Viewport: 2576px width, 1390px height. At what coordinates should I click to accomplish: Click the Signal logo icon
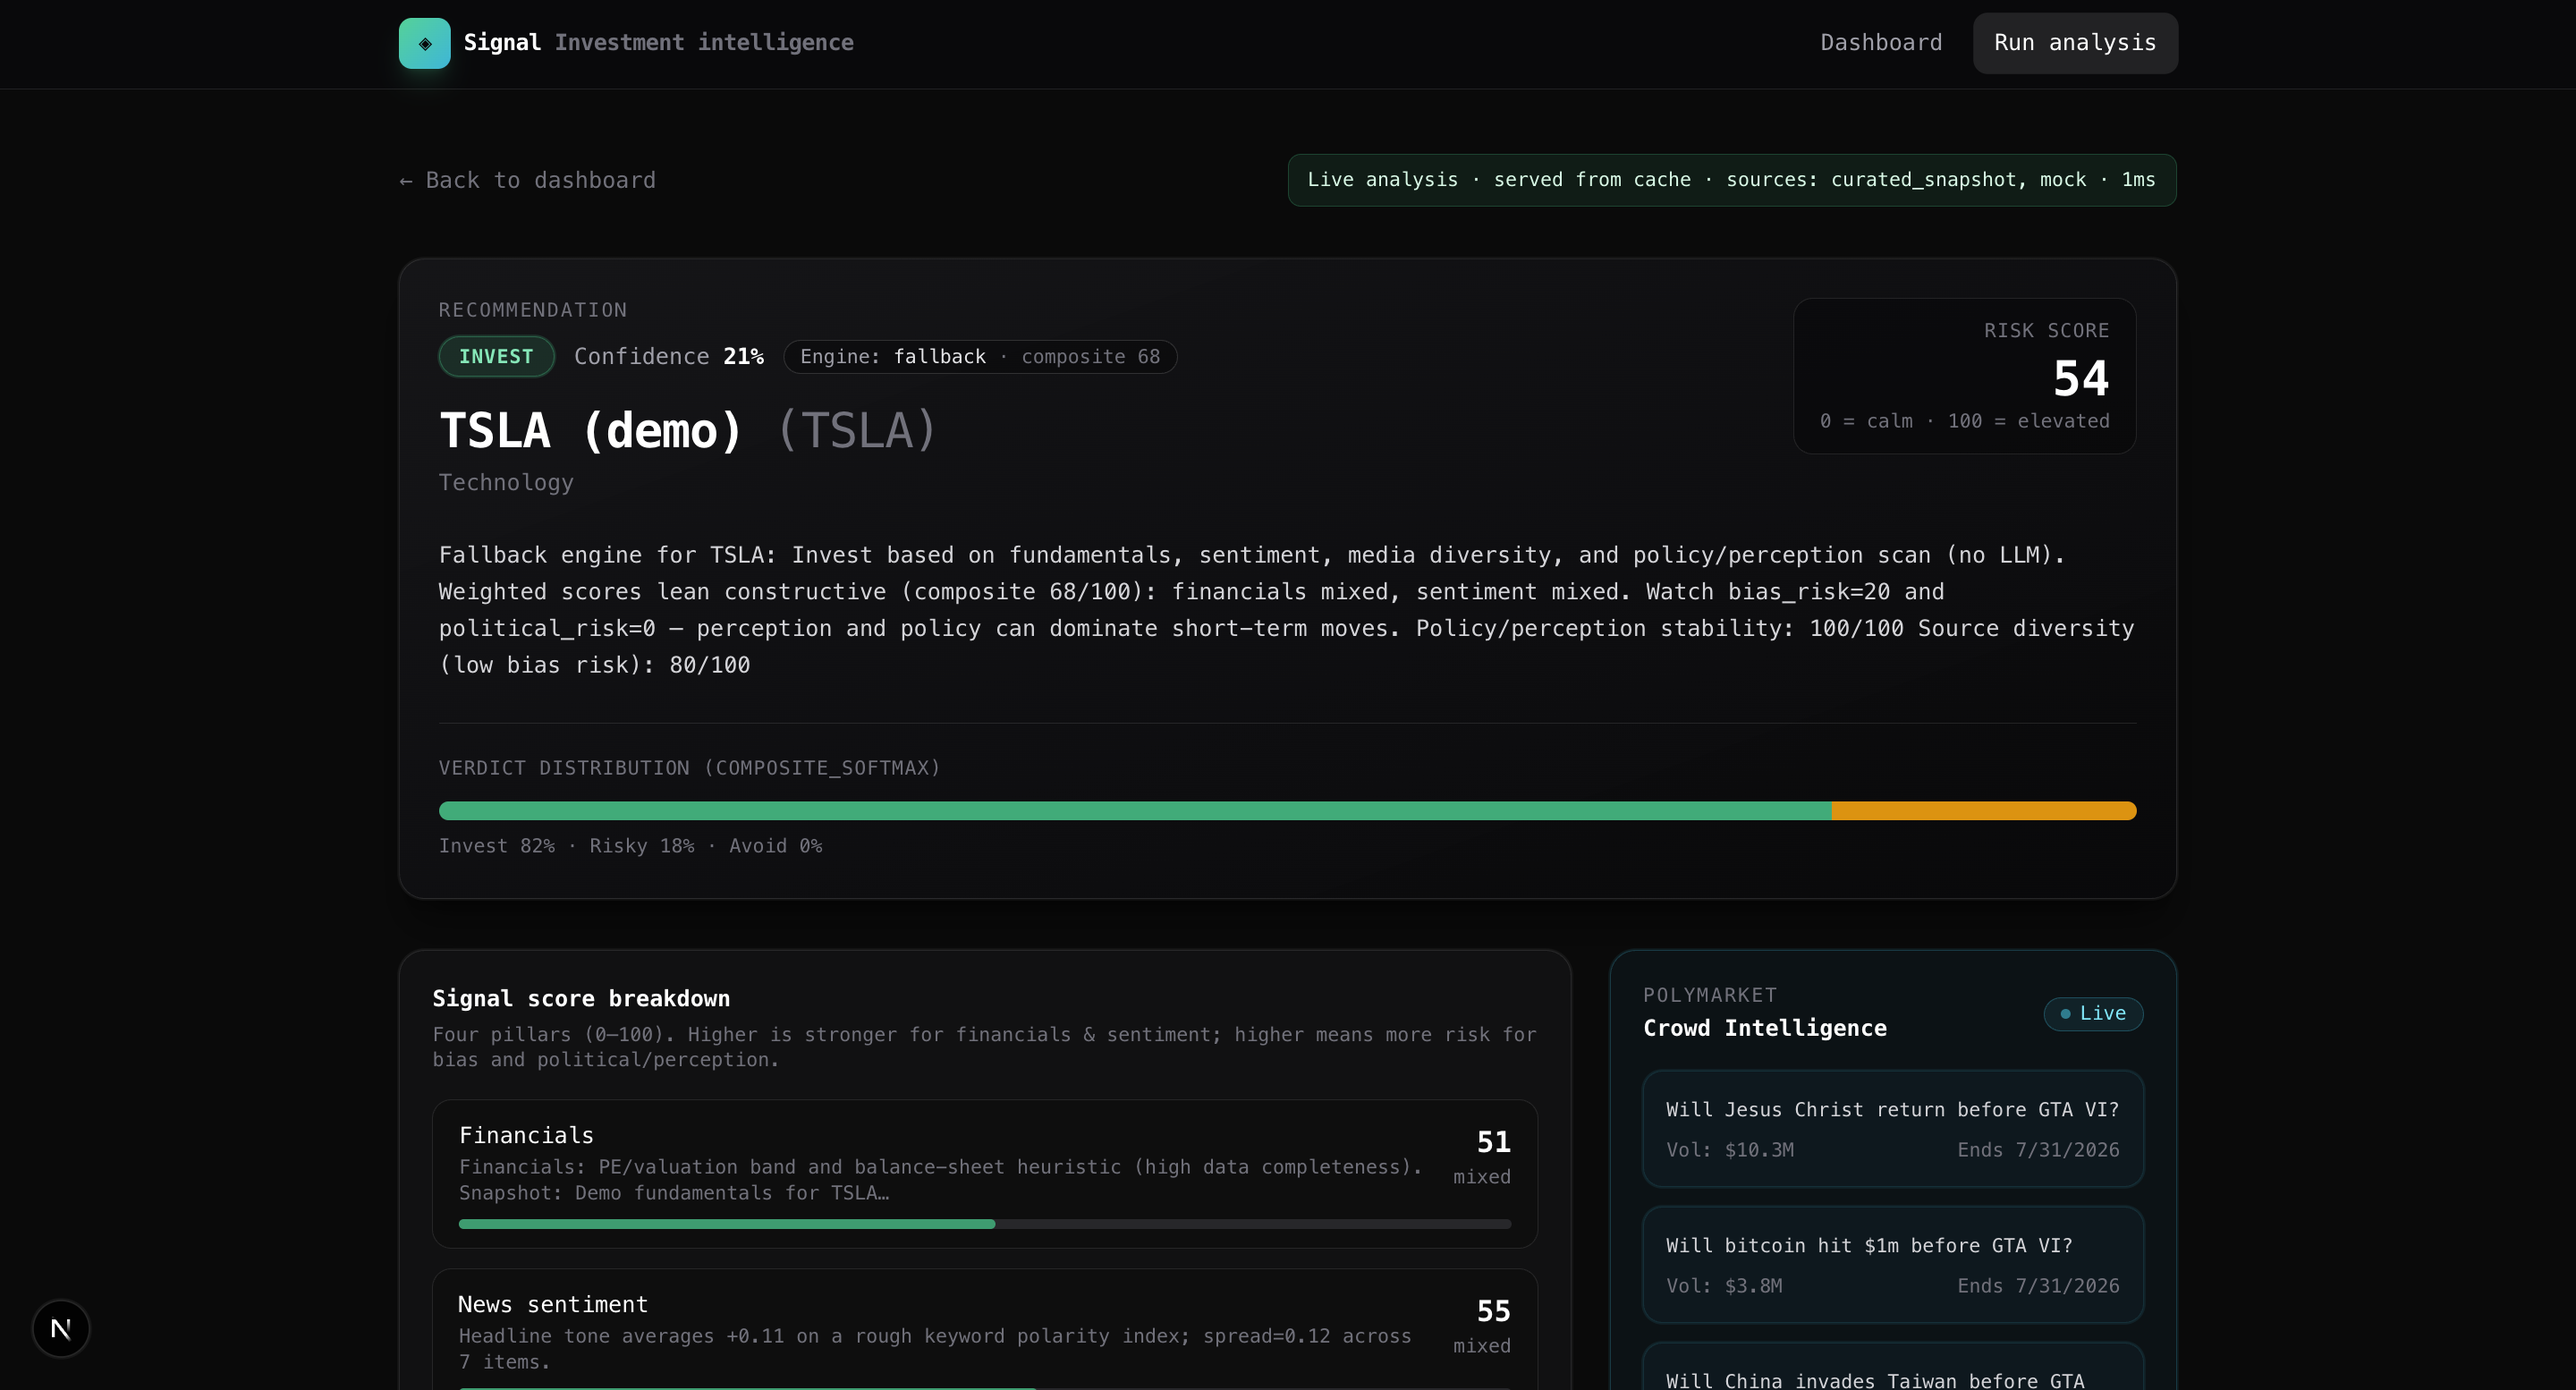[x=424, y=43]
